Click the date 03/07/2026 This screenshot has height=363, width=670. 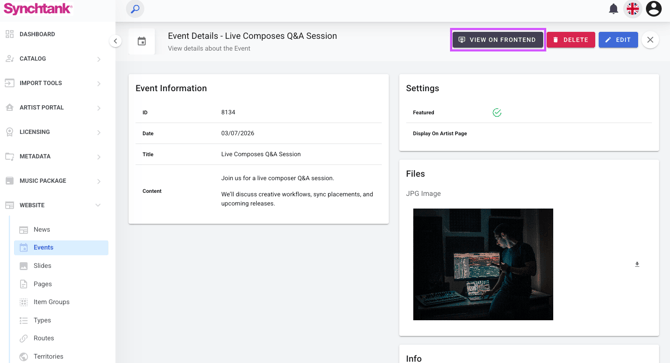click(238, 133)
